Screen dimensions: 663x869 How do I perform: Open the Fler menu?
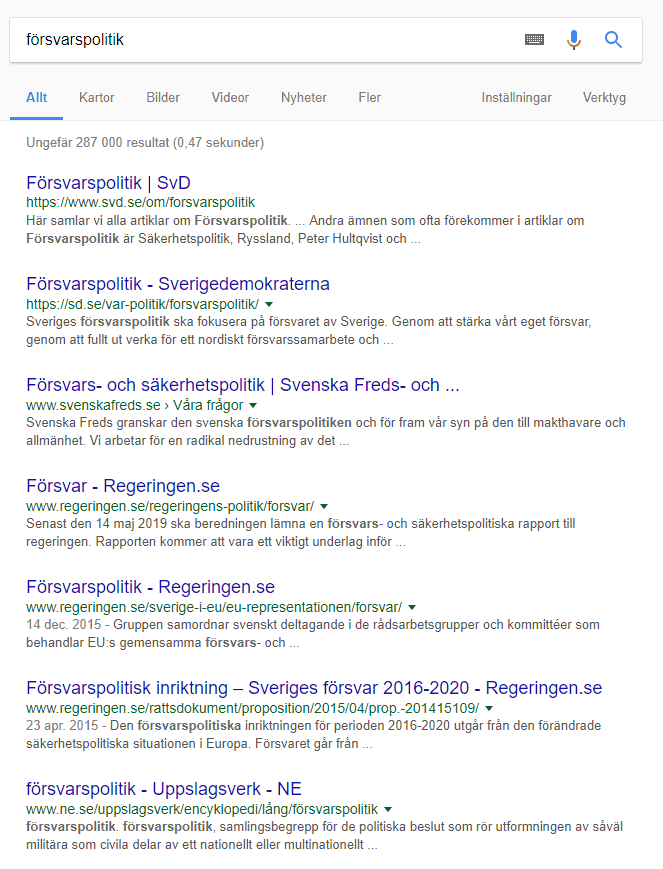[x=370, y=98]
